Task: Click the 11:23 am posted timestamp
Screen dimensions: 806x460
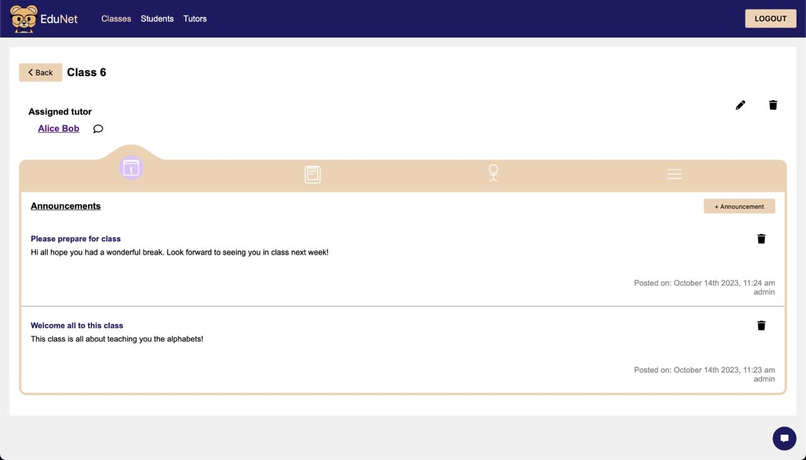Action: click(704, 370)
